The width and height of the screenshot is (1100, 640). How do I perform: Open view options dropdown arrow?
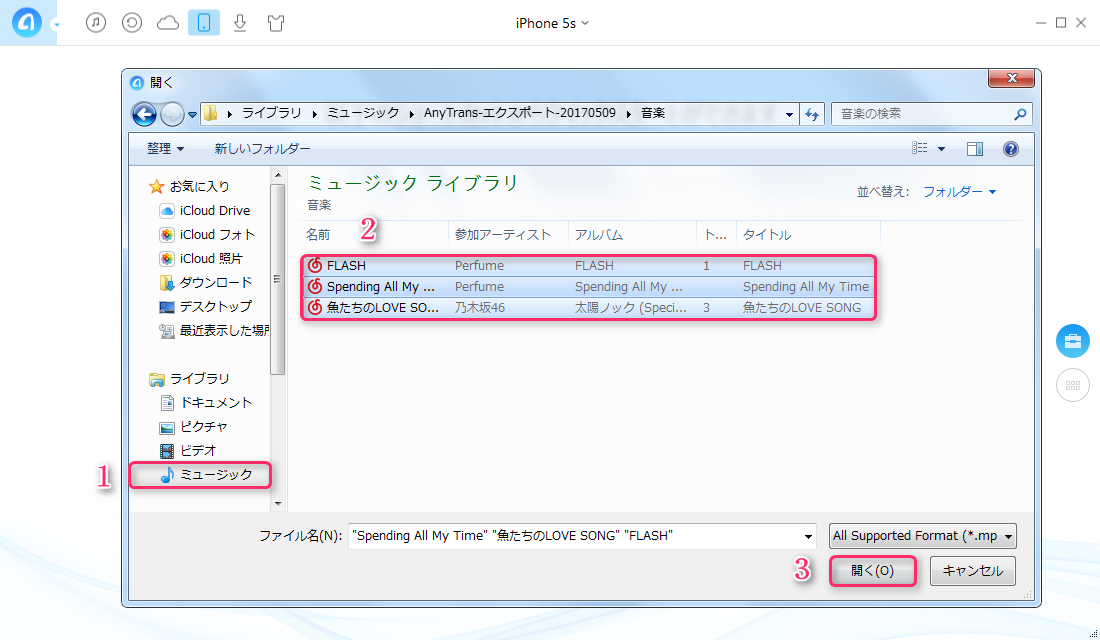[941, 149]
